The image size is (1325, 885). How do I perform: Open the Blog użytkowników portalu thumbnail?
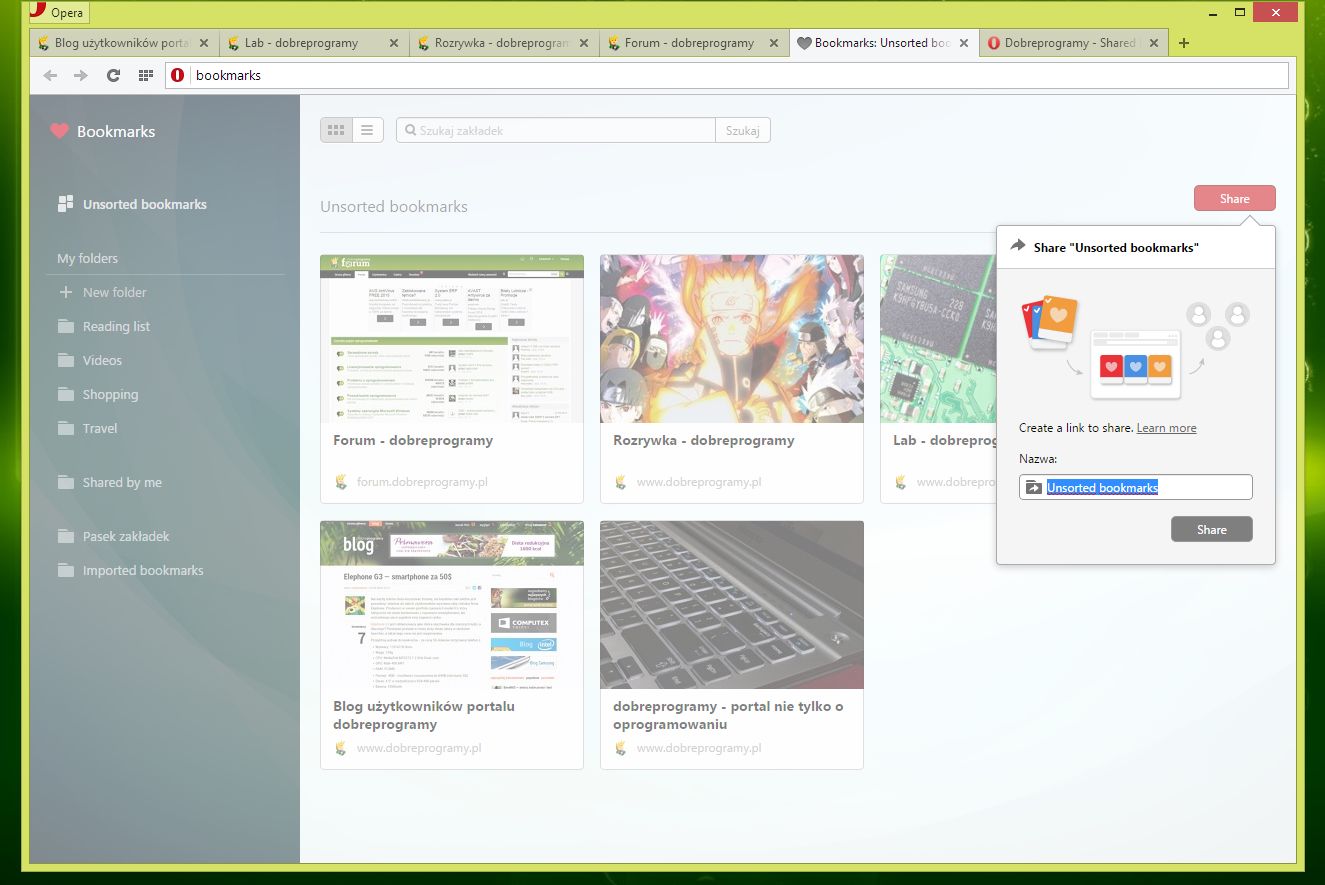[x=452, y=604]
